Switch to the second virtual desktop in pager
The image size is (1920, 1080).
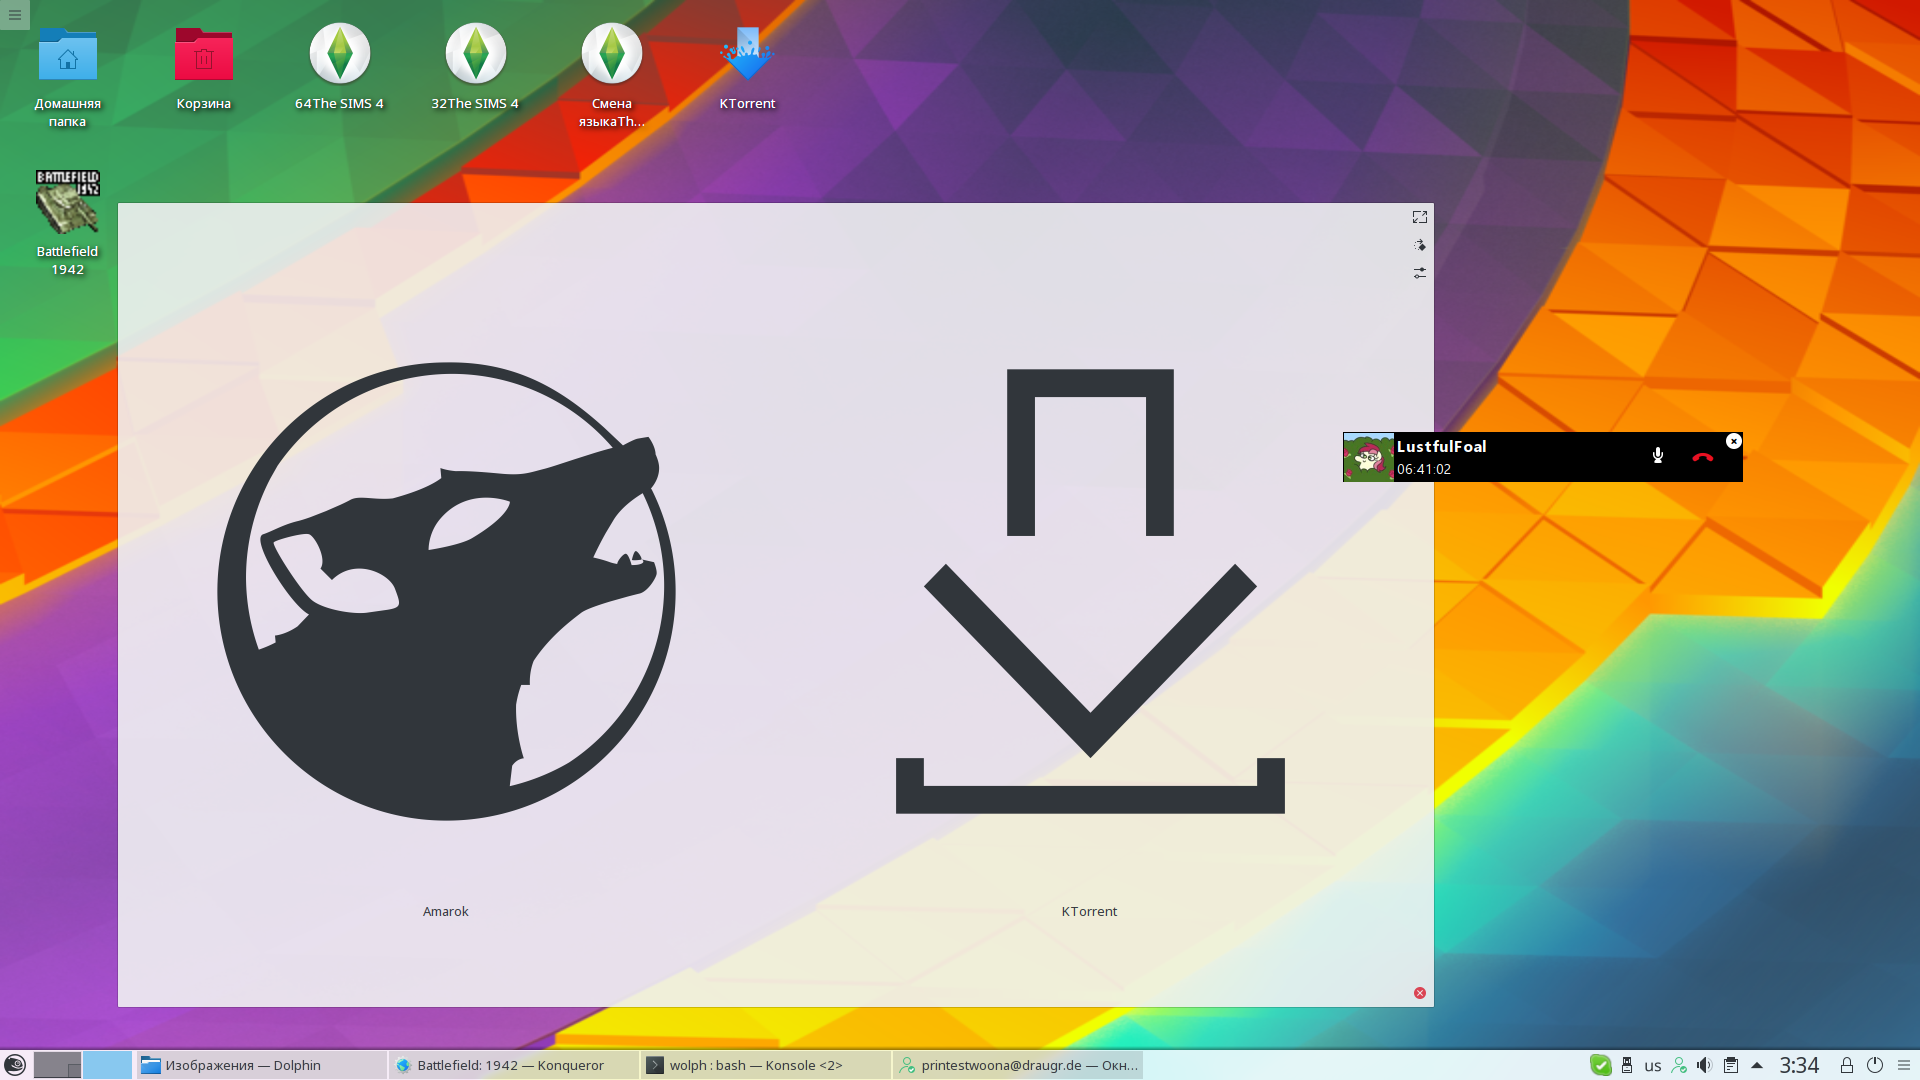[x=107, y=1065]
